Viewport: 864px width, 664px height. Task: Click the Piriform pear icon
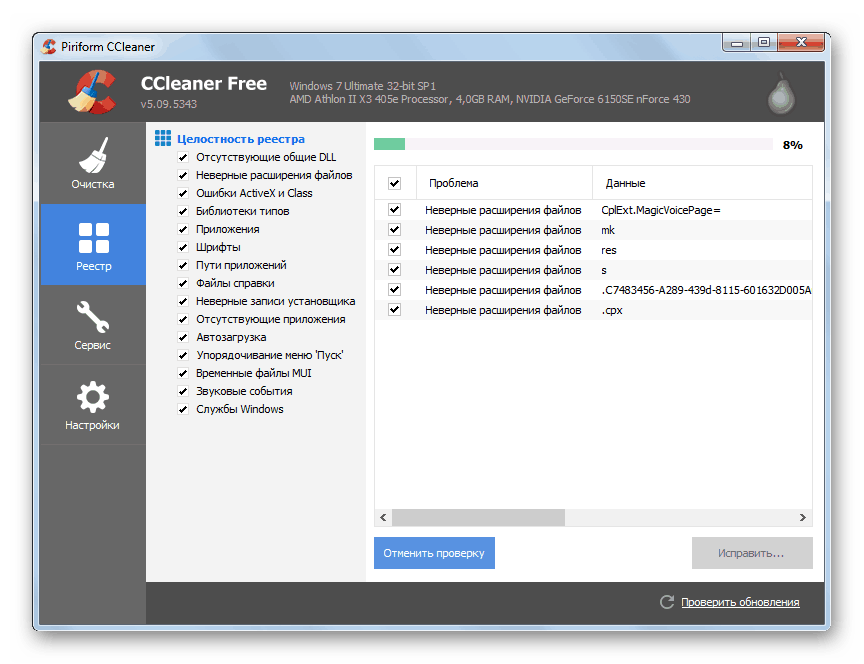[x=781, y=94]
